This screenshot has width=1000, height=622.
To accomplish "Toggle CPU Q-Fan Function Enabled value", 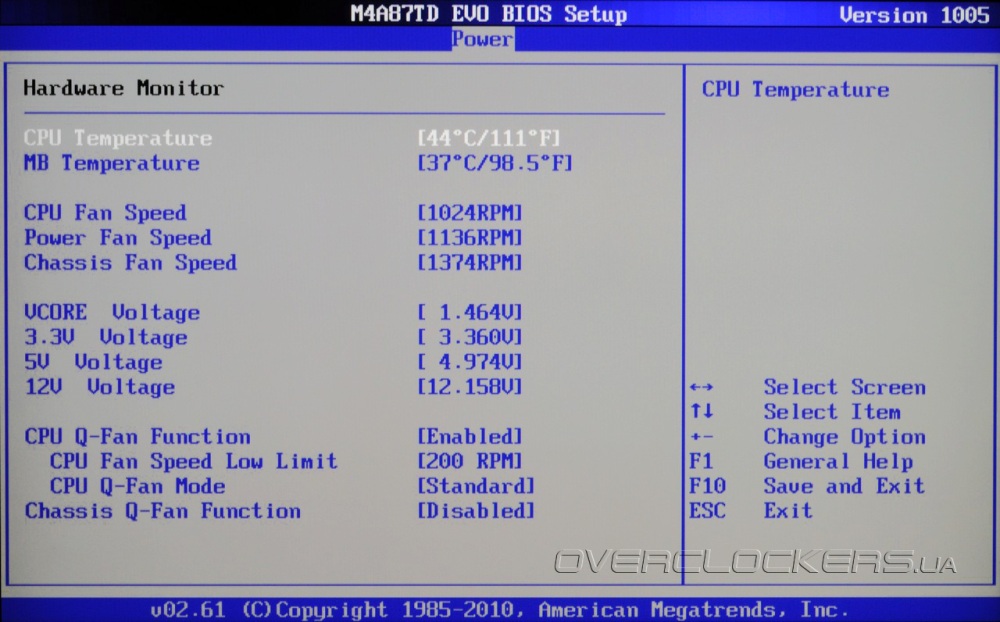I will click(469, 436).
